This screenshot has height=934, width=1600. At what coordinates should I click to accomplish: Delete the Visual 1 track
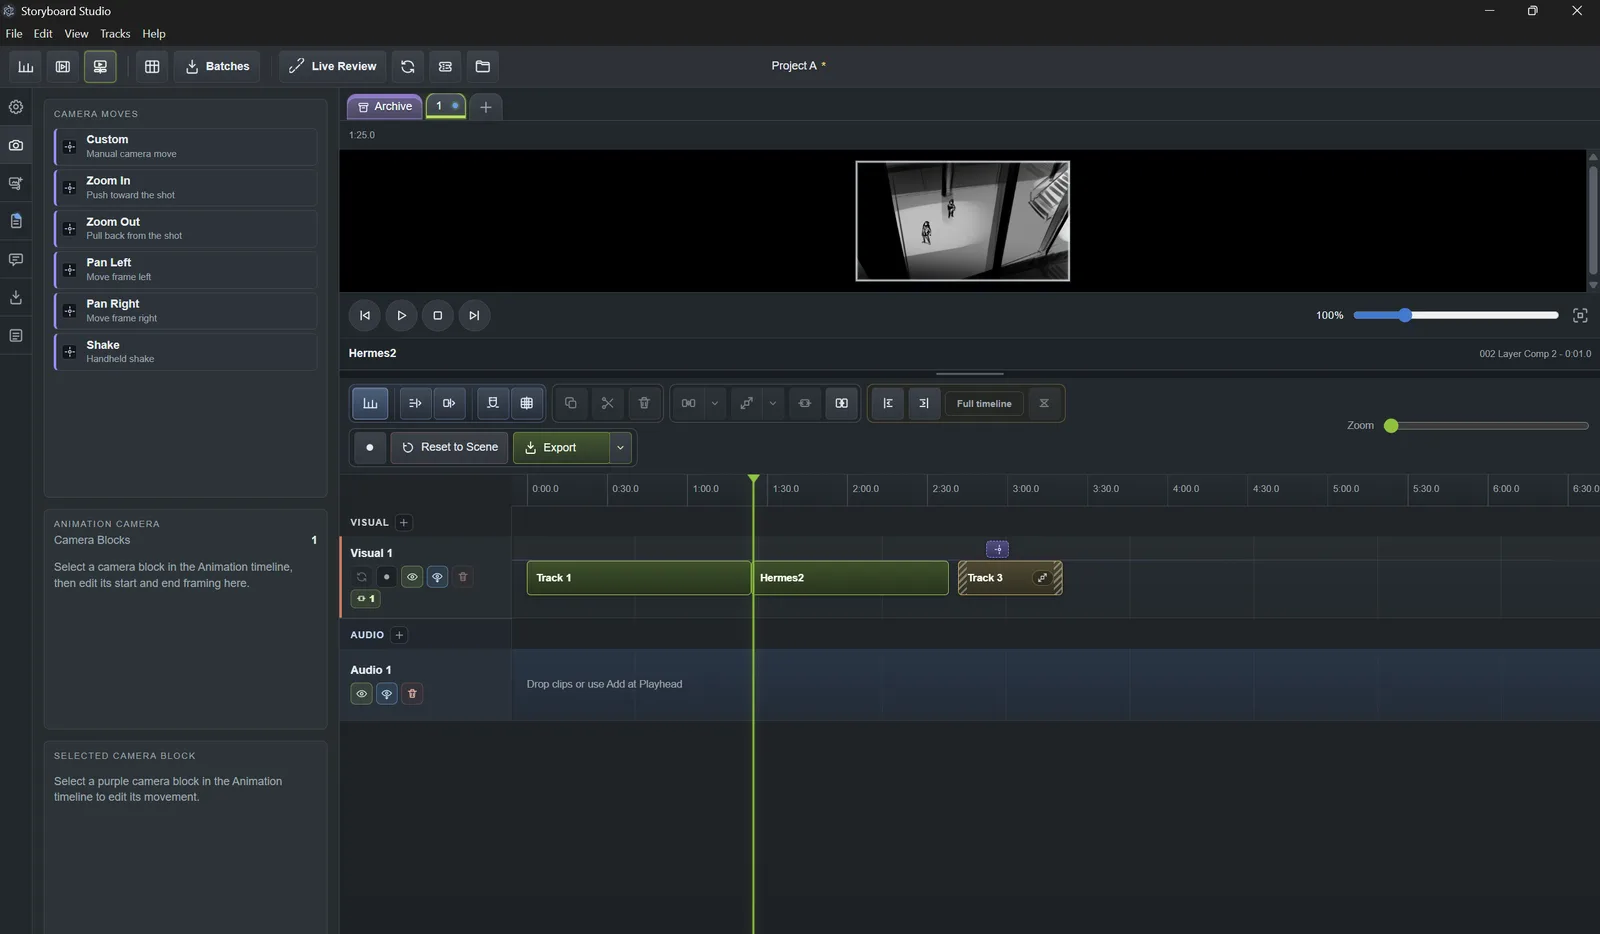pyautogui.click(x=463, y=577)
